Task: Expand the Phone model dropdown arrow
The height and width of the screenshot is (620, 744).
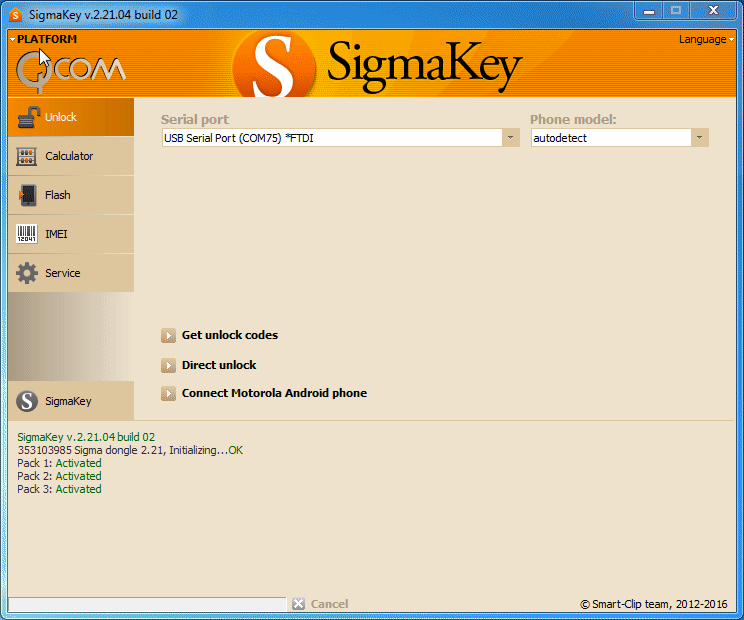Action: click(699, 138)
